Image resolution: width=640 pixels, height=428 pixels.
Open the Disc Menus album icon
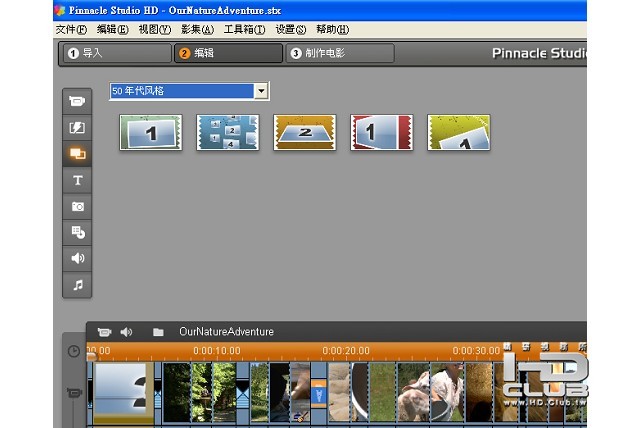(x=77, y=232)
